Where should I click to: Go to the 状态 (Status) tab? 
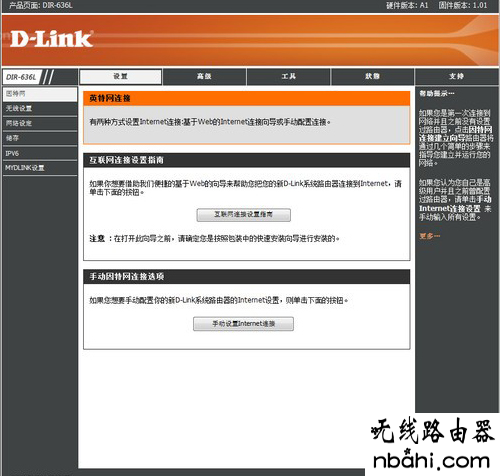(372, 77)
